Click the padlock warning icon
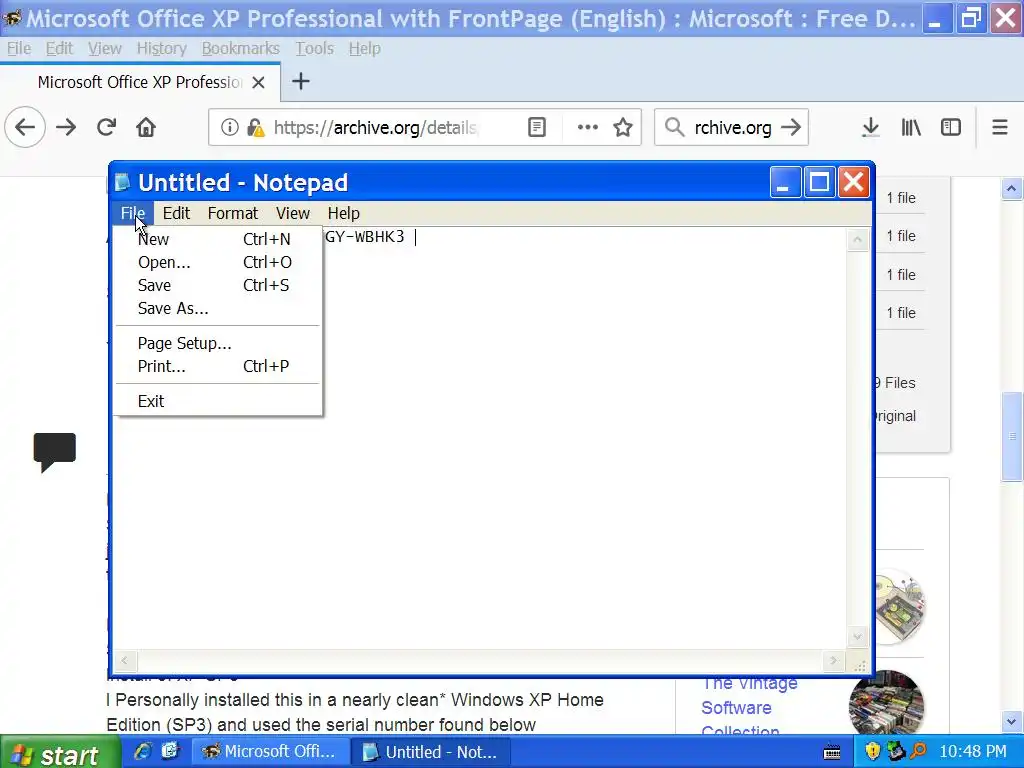The image size is (1024, 768). (x=255, y=127)
